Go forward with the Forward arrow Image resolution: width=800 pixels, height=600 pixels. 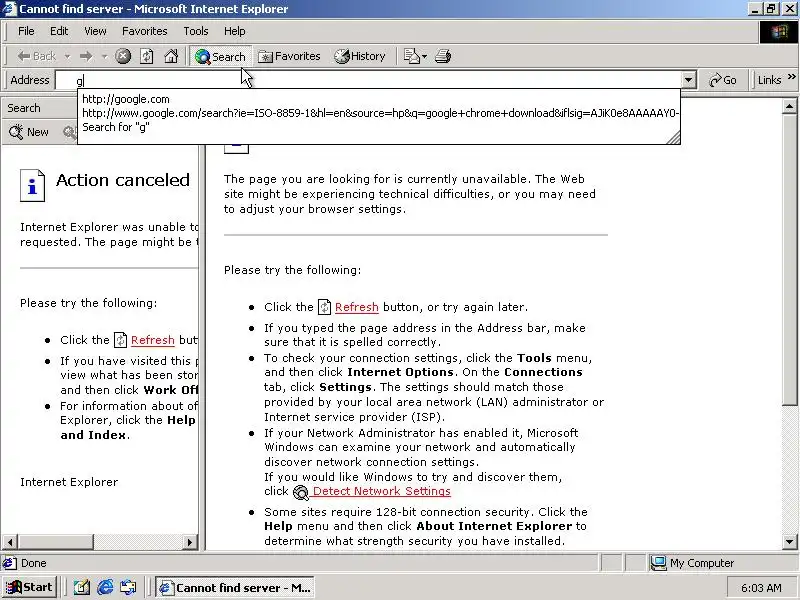(x=86, y=56)
